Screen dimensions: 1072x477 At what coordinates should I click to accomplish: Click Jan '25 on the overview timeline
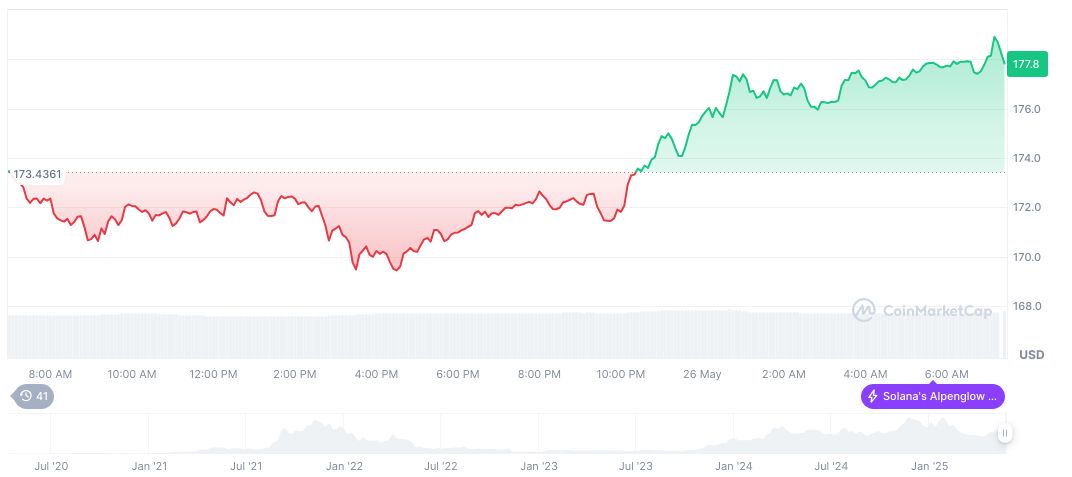(x=930, y=466)
